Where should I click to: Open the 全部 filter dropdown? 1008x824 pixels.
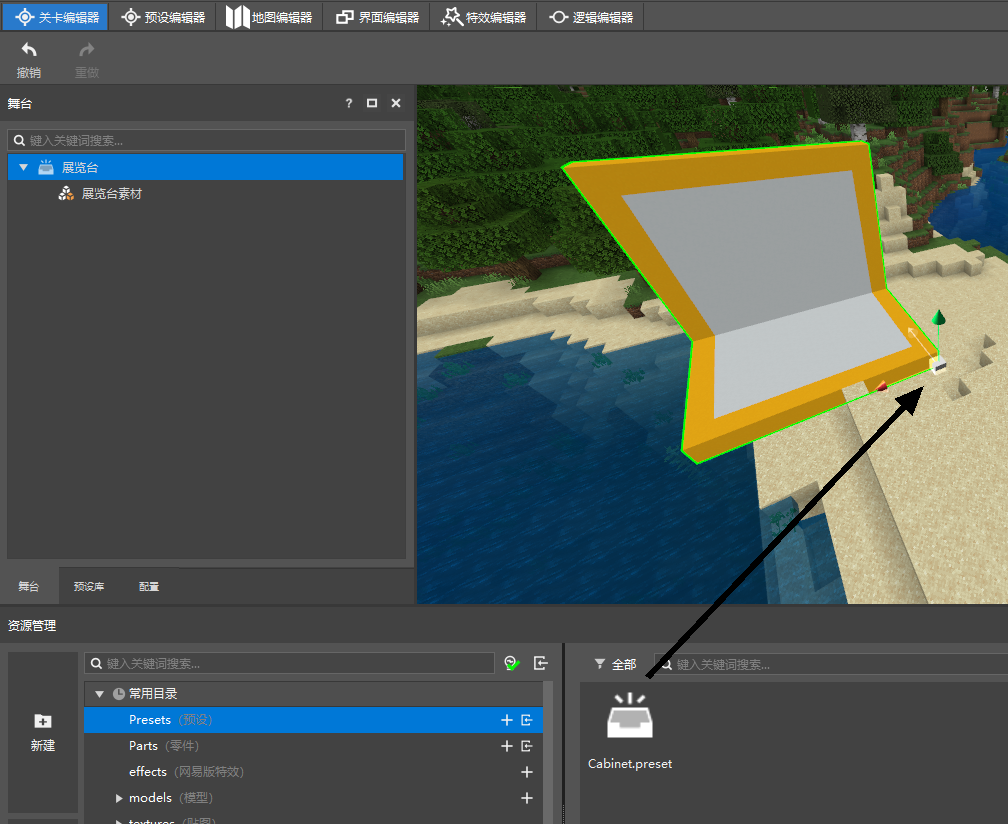[x=615, y=664]
